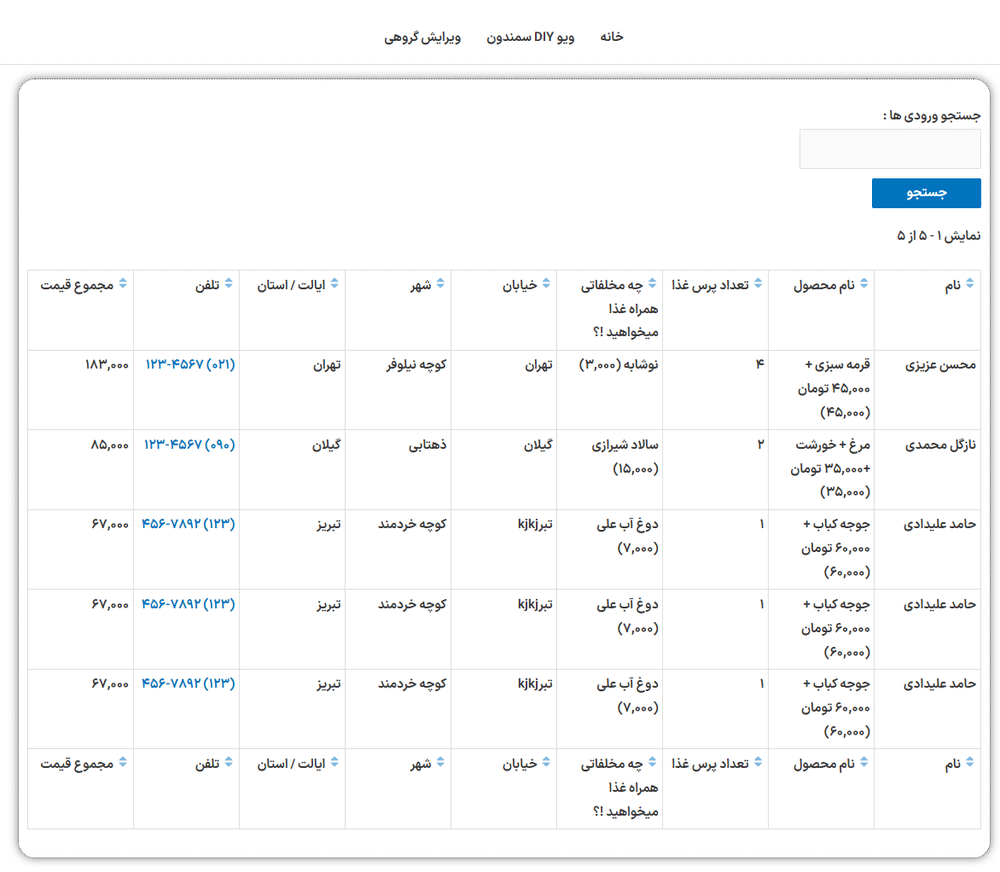This screenshot has width=1000, height=872.
Task: Go to ویو DIY سمندون
Action: coord(533,36)
